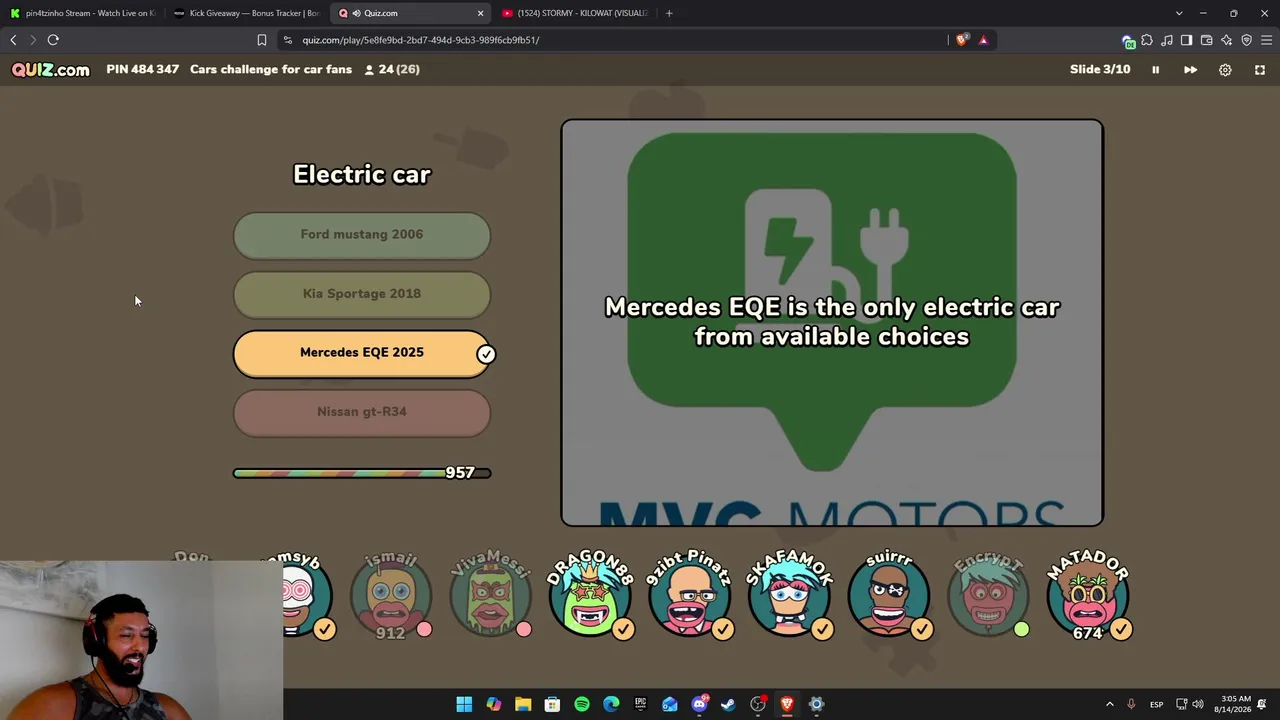Open a new browser tab
This screenshot has width=1280, height=720.
(x=669, y=13)
